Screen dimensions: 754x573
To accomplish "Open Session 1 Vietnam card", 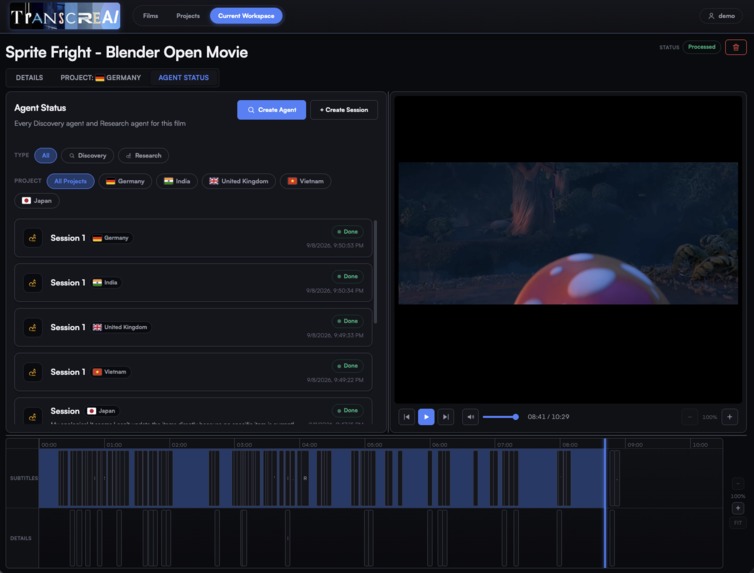I will [x=193, y=372].
